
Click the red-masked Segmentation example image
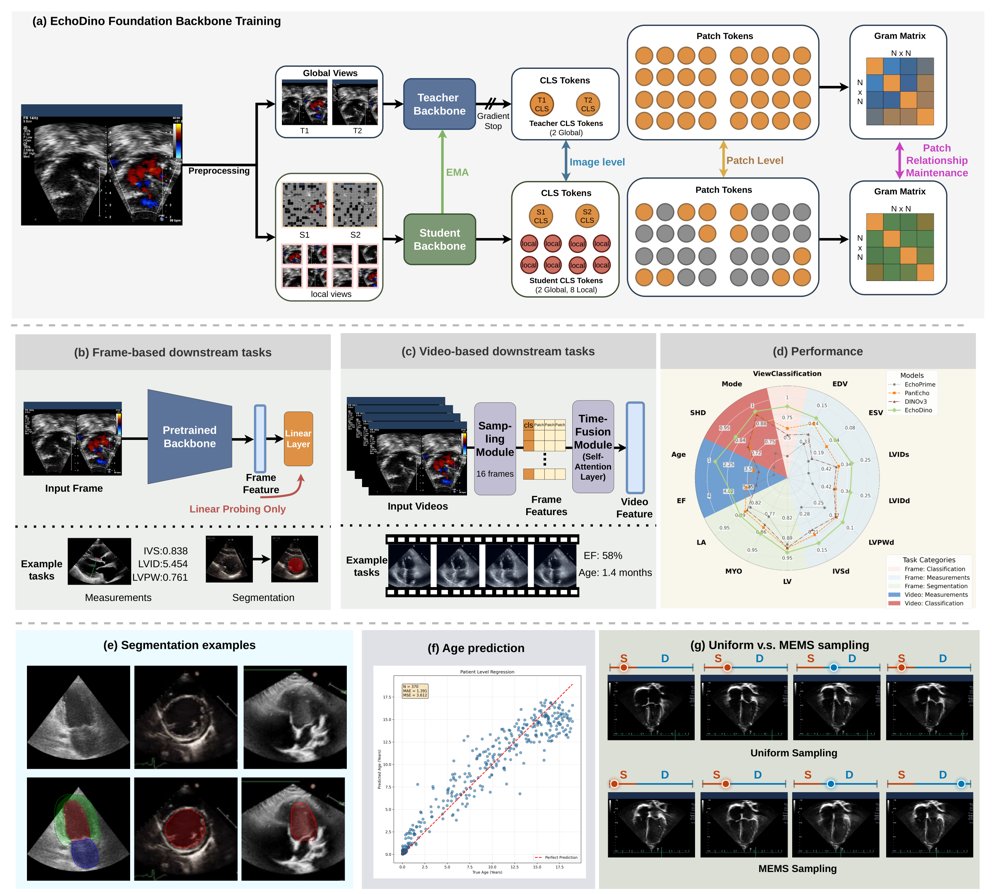coord(295,559)
